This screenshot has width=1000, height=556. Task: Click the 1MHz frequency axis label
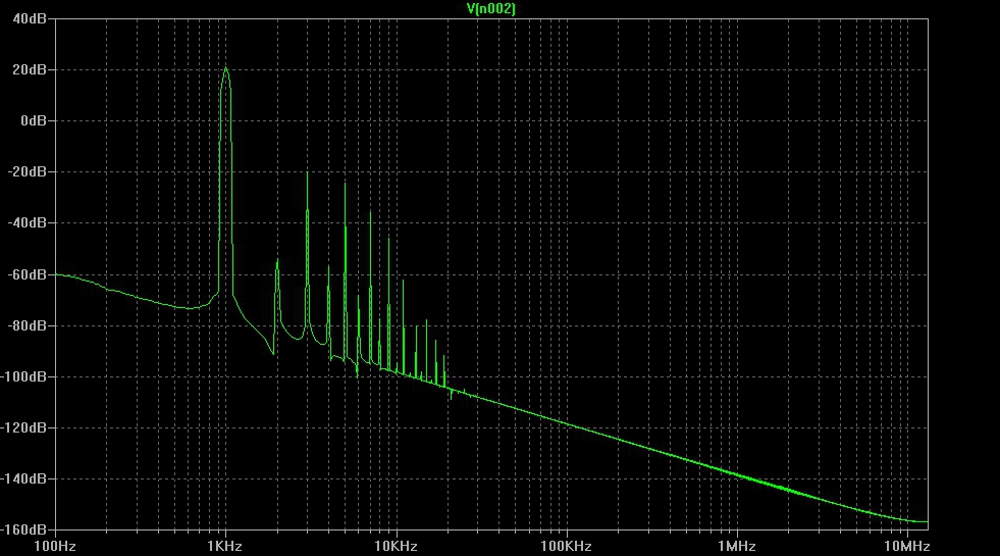point(737,546)
